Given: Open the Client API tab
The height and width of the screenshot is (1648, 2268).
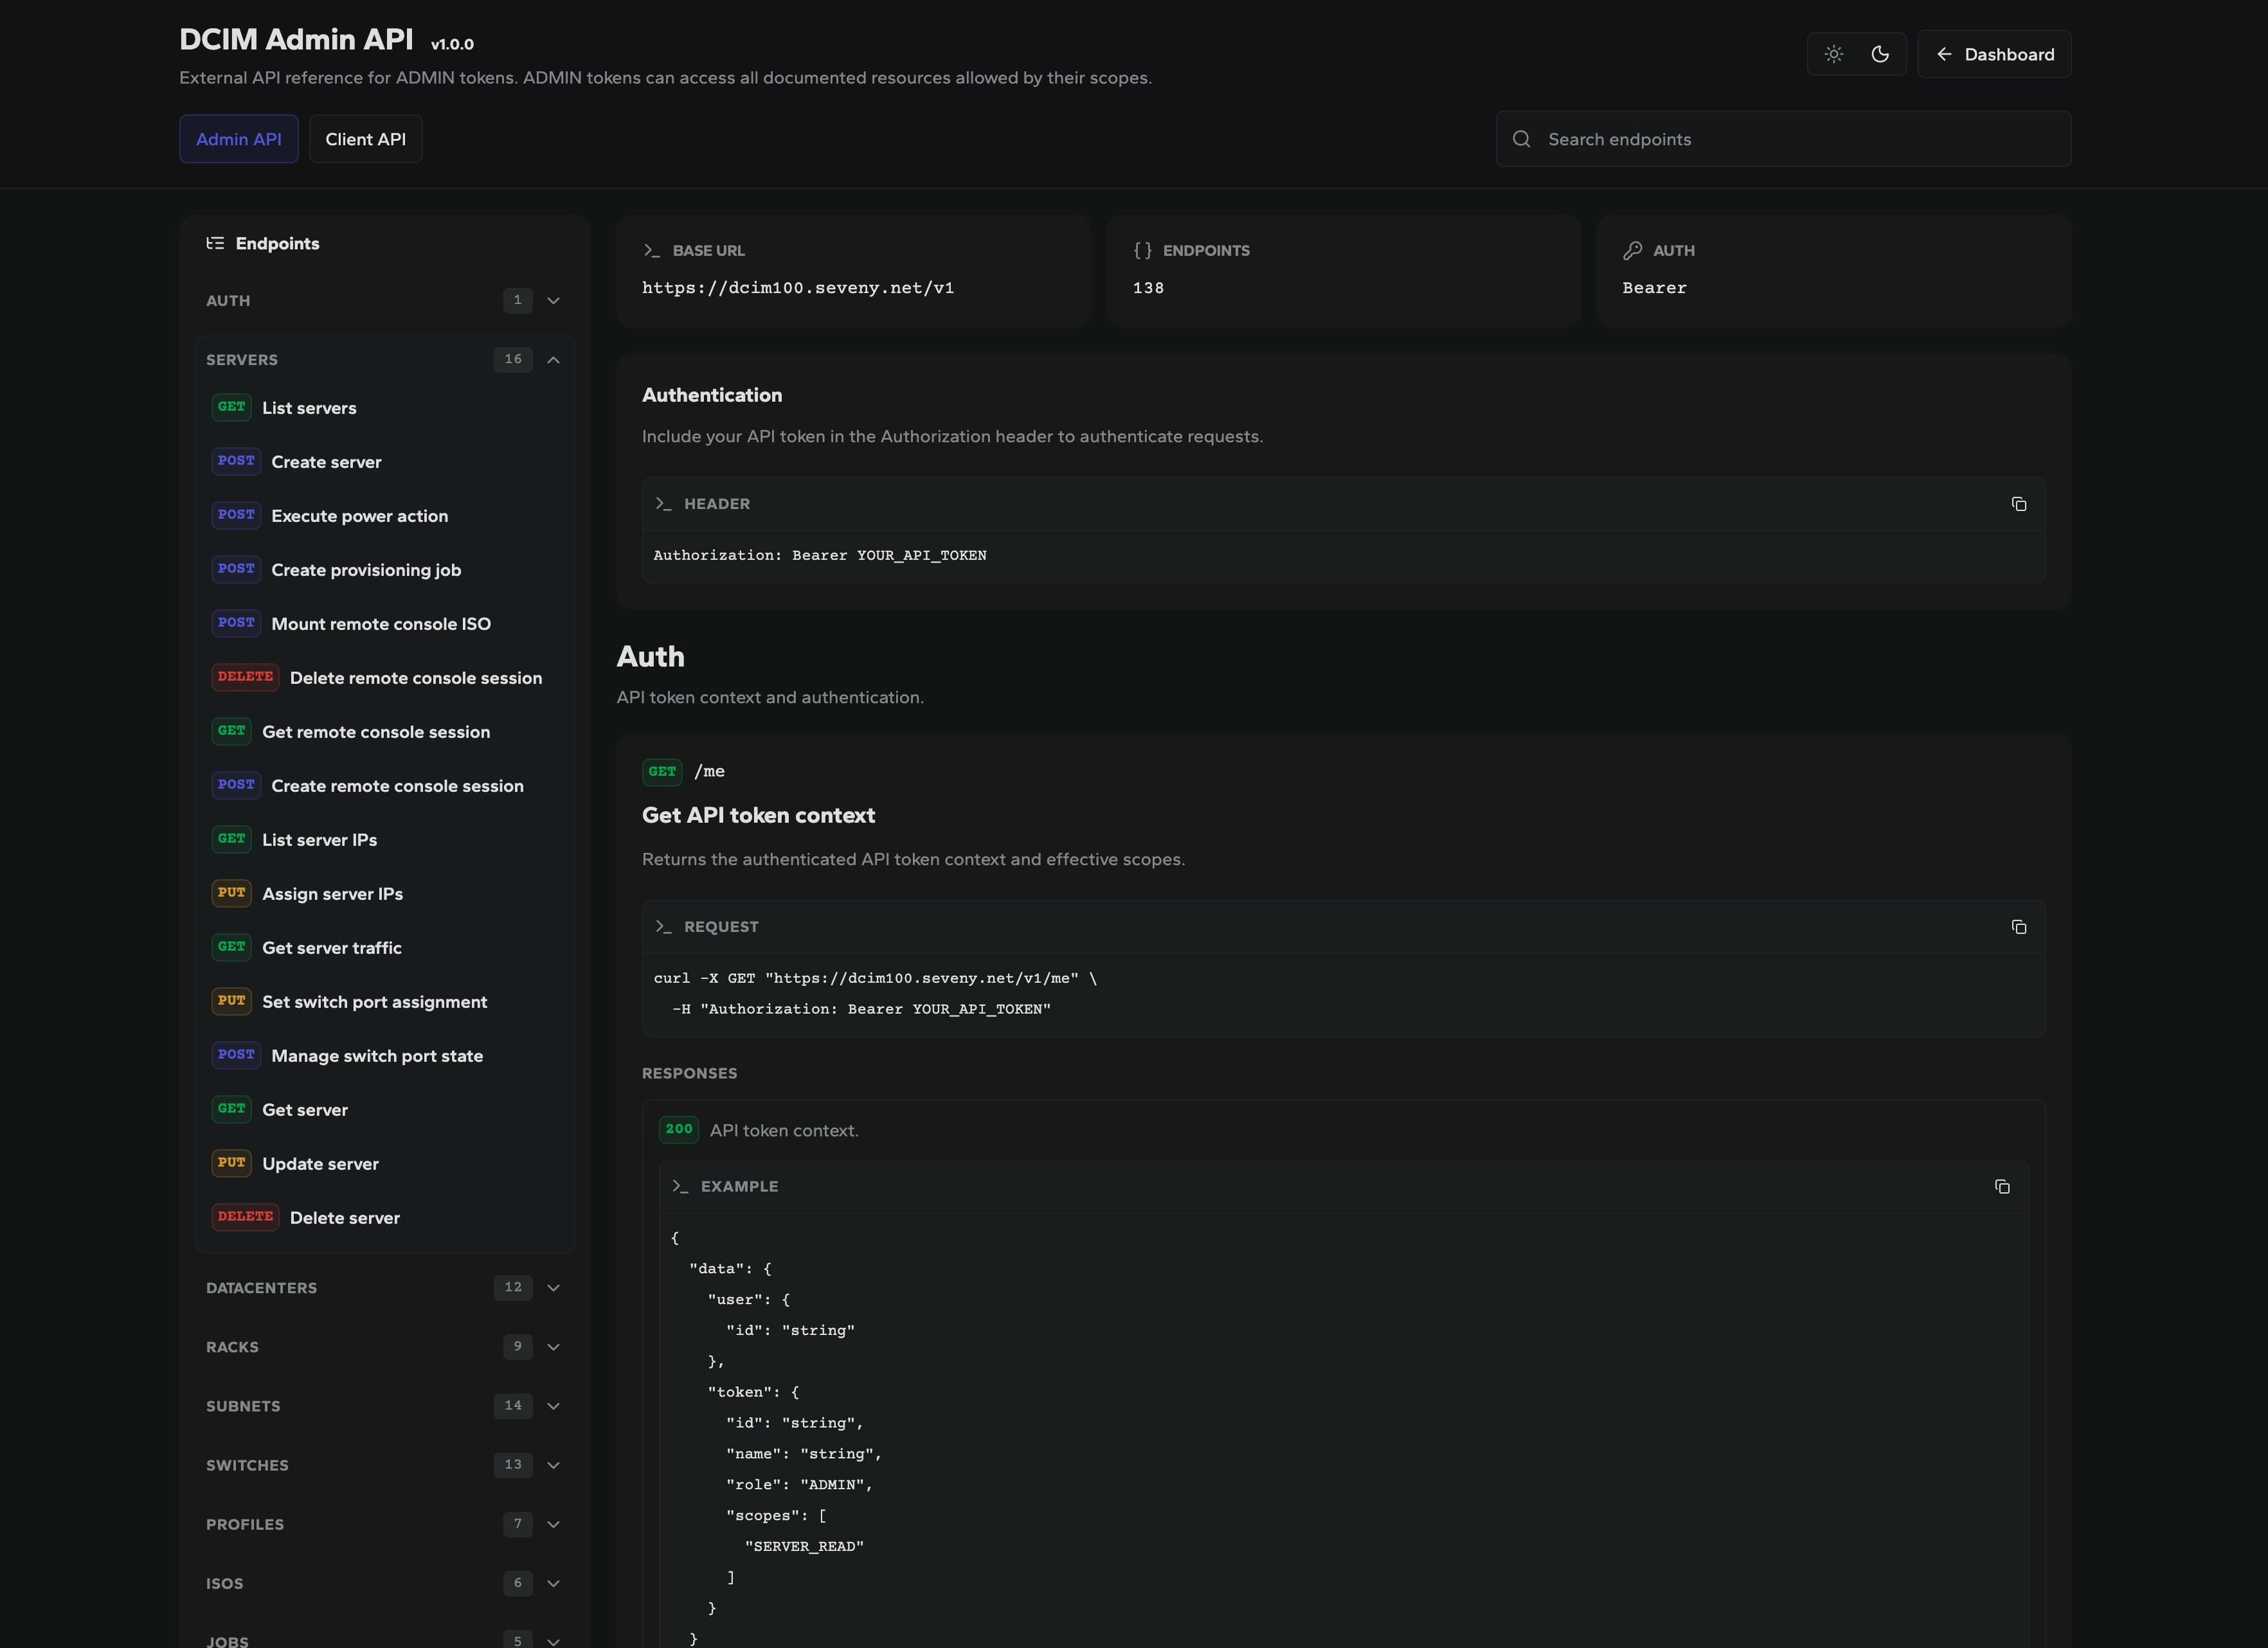Looking at the screenshot, I should click(365, 139).
